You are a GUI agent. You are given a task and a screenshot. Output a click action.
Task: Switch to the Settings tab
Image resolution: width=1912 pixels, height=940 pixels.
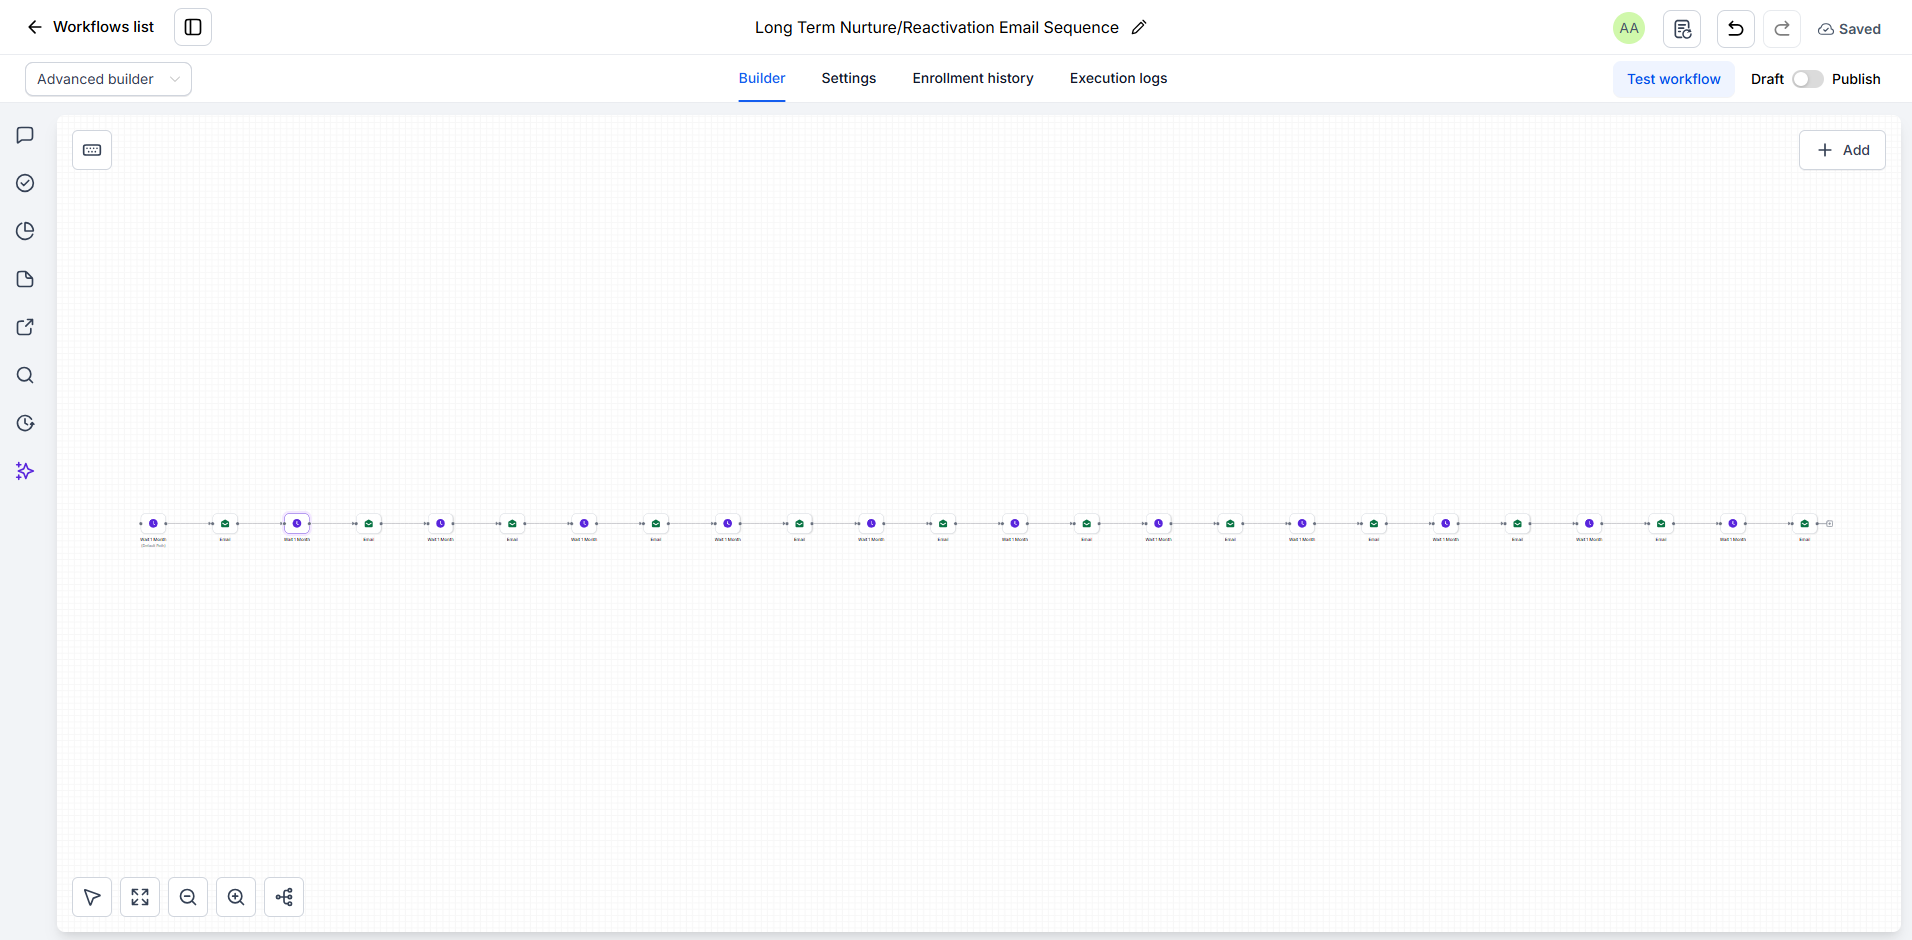(x=849, y=78)
